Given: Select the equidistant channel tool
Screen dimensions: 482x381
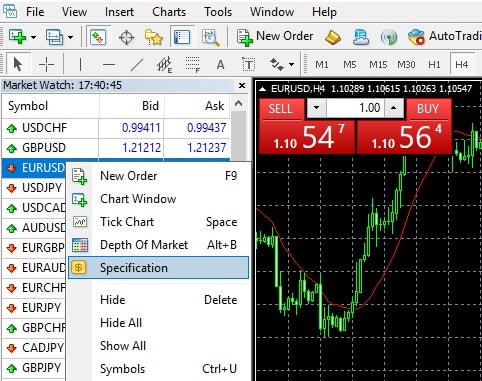Looking at the screenshot, I should (165, 64).
